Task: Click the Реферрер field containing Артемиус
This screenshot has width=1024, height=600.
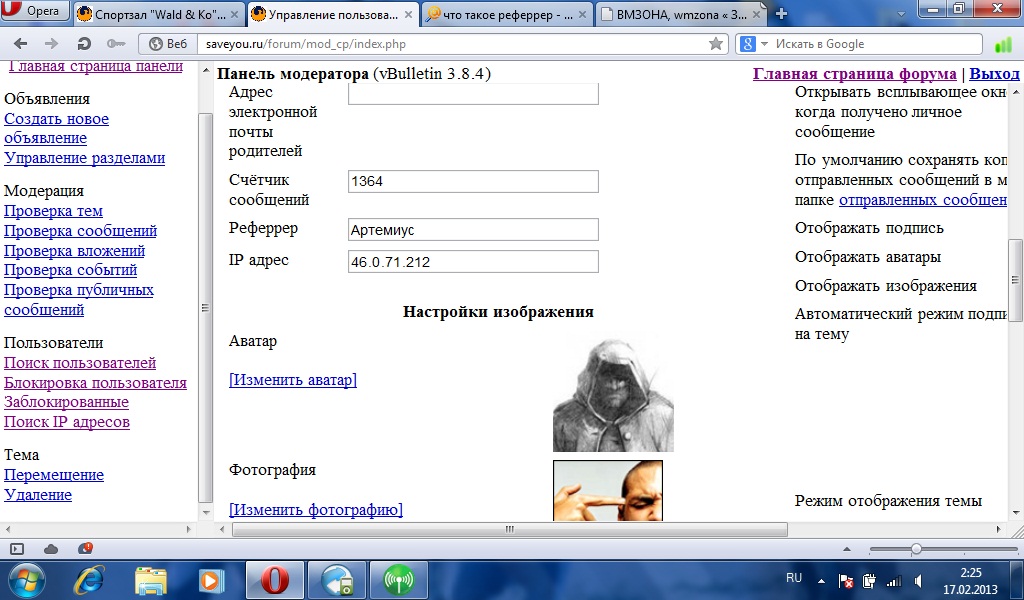Action: click(473, 230)
